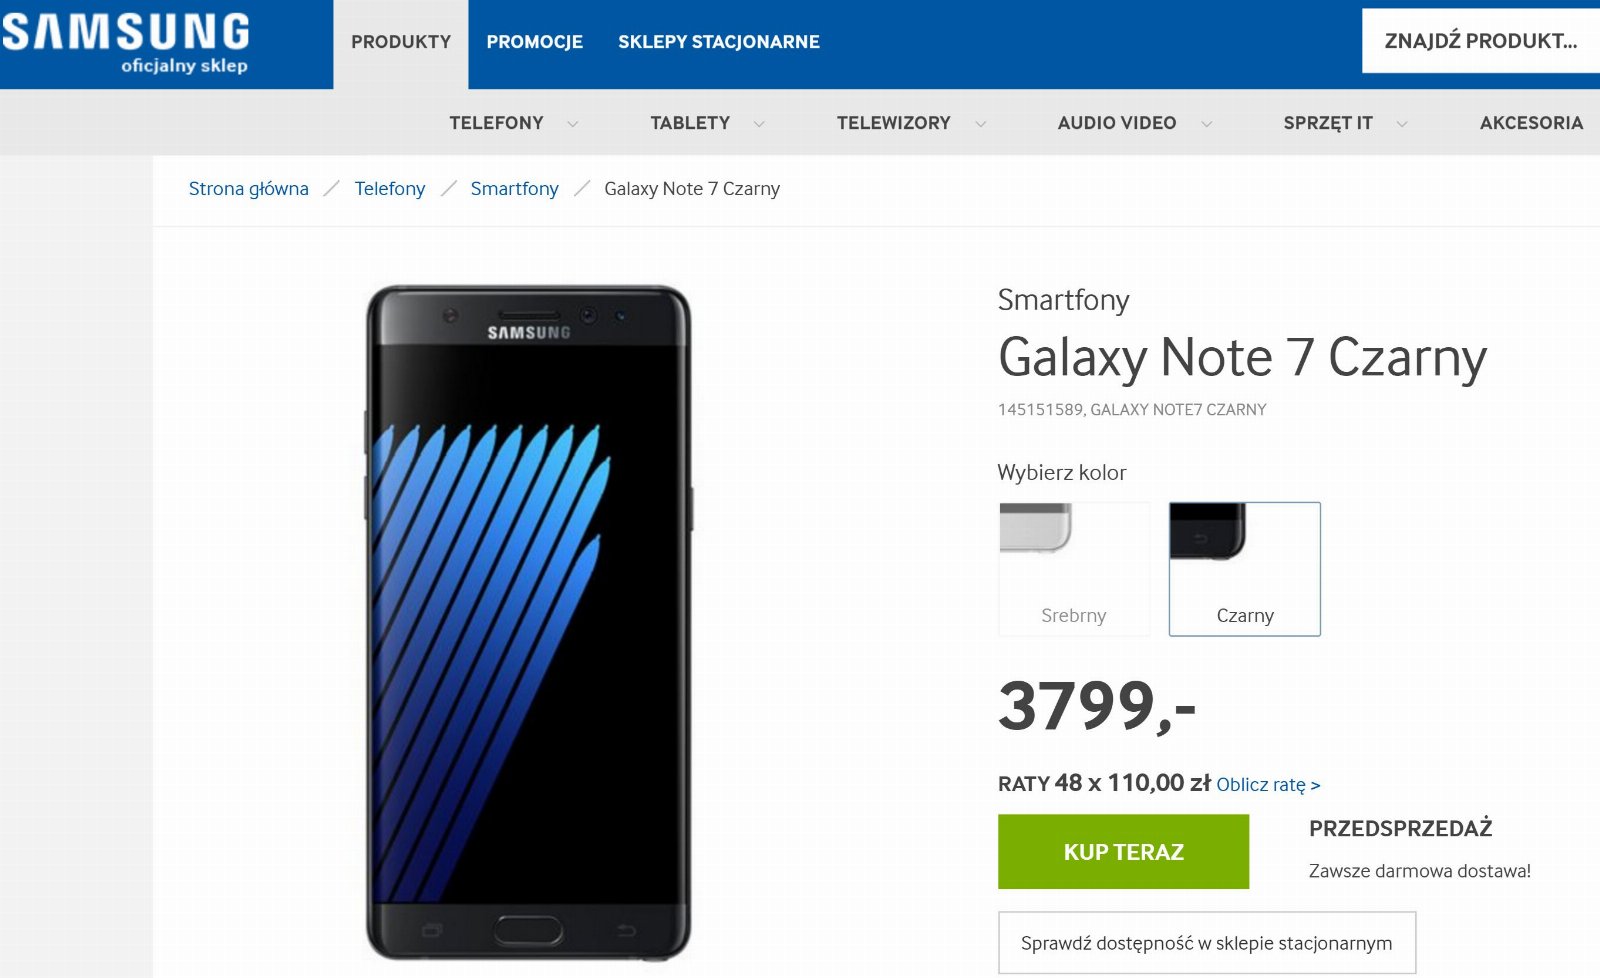The height and width of the screenshot is (978, 1600).
Task: Select the Czarny color option
Action: click(1245, 569)
